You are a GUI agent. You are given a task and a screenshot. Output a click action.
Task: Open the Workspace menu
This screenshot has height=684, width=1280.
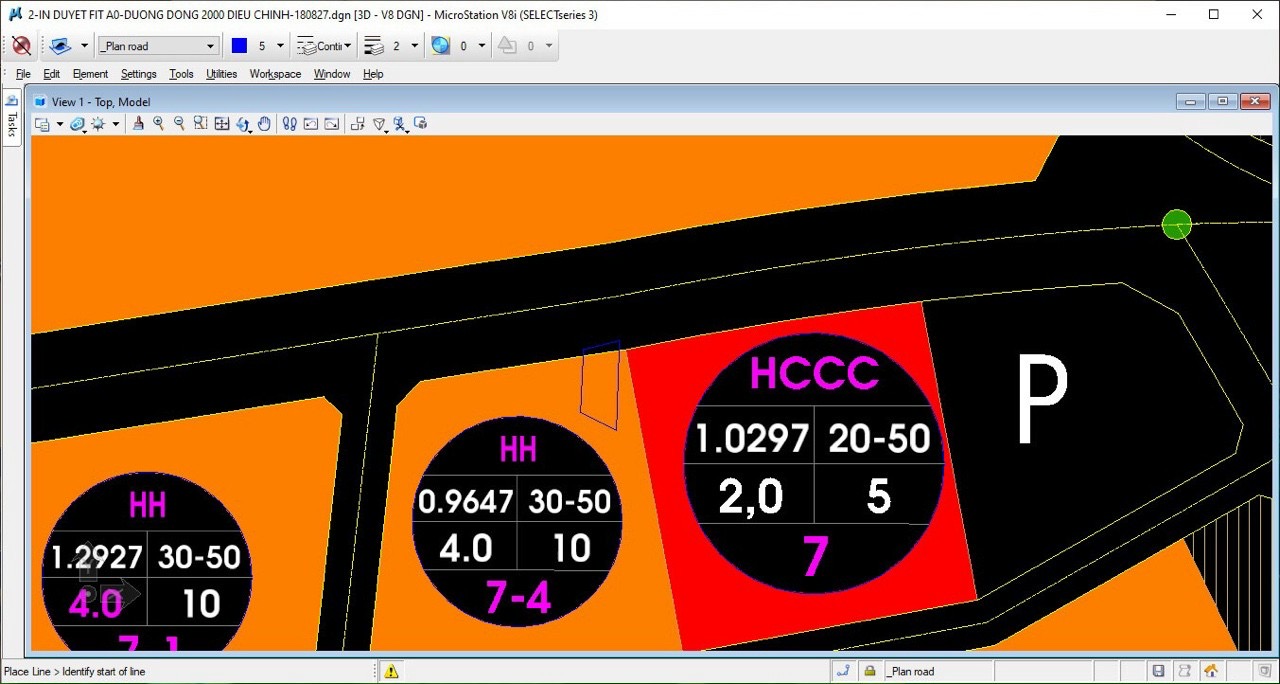pos(275,74)
